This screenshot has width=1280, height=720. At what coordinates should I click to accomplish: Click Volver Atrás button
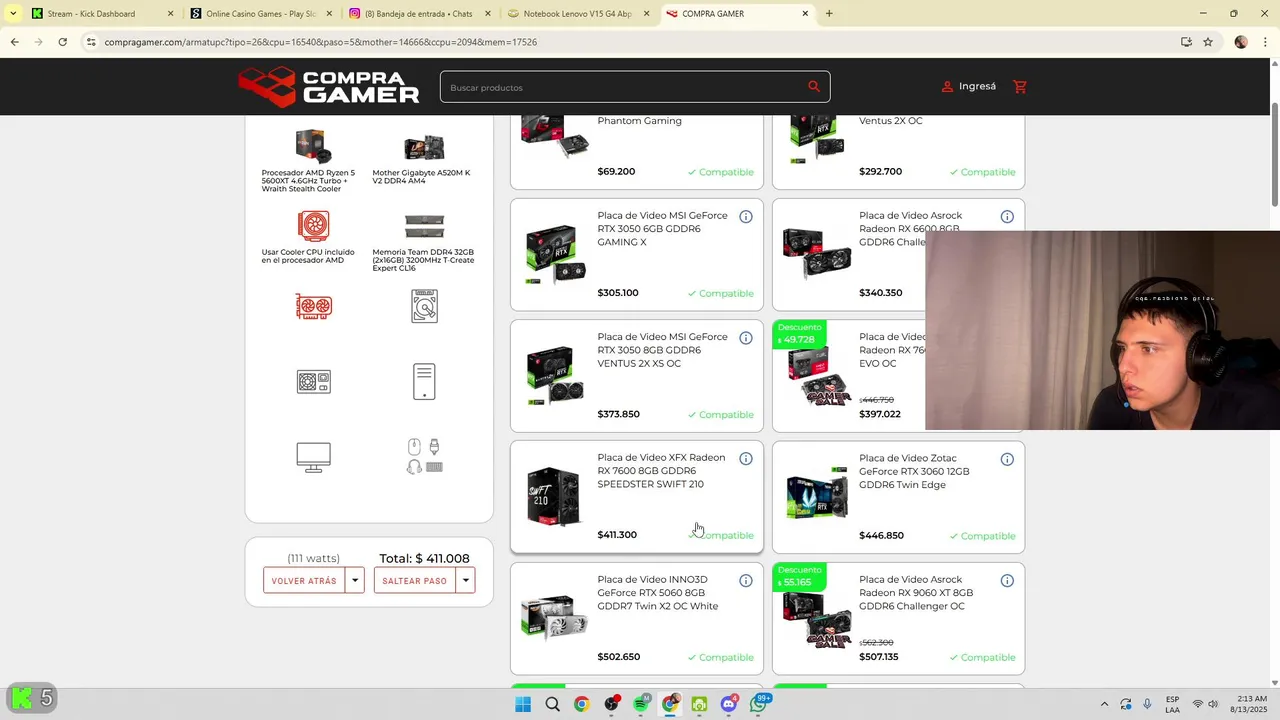click(x=304, y=581)
